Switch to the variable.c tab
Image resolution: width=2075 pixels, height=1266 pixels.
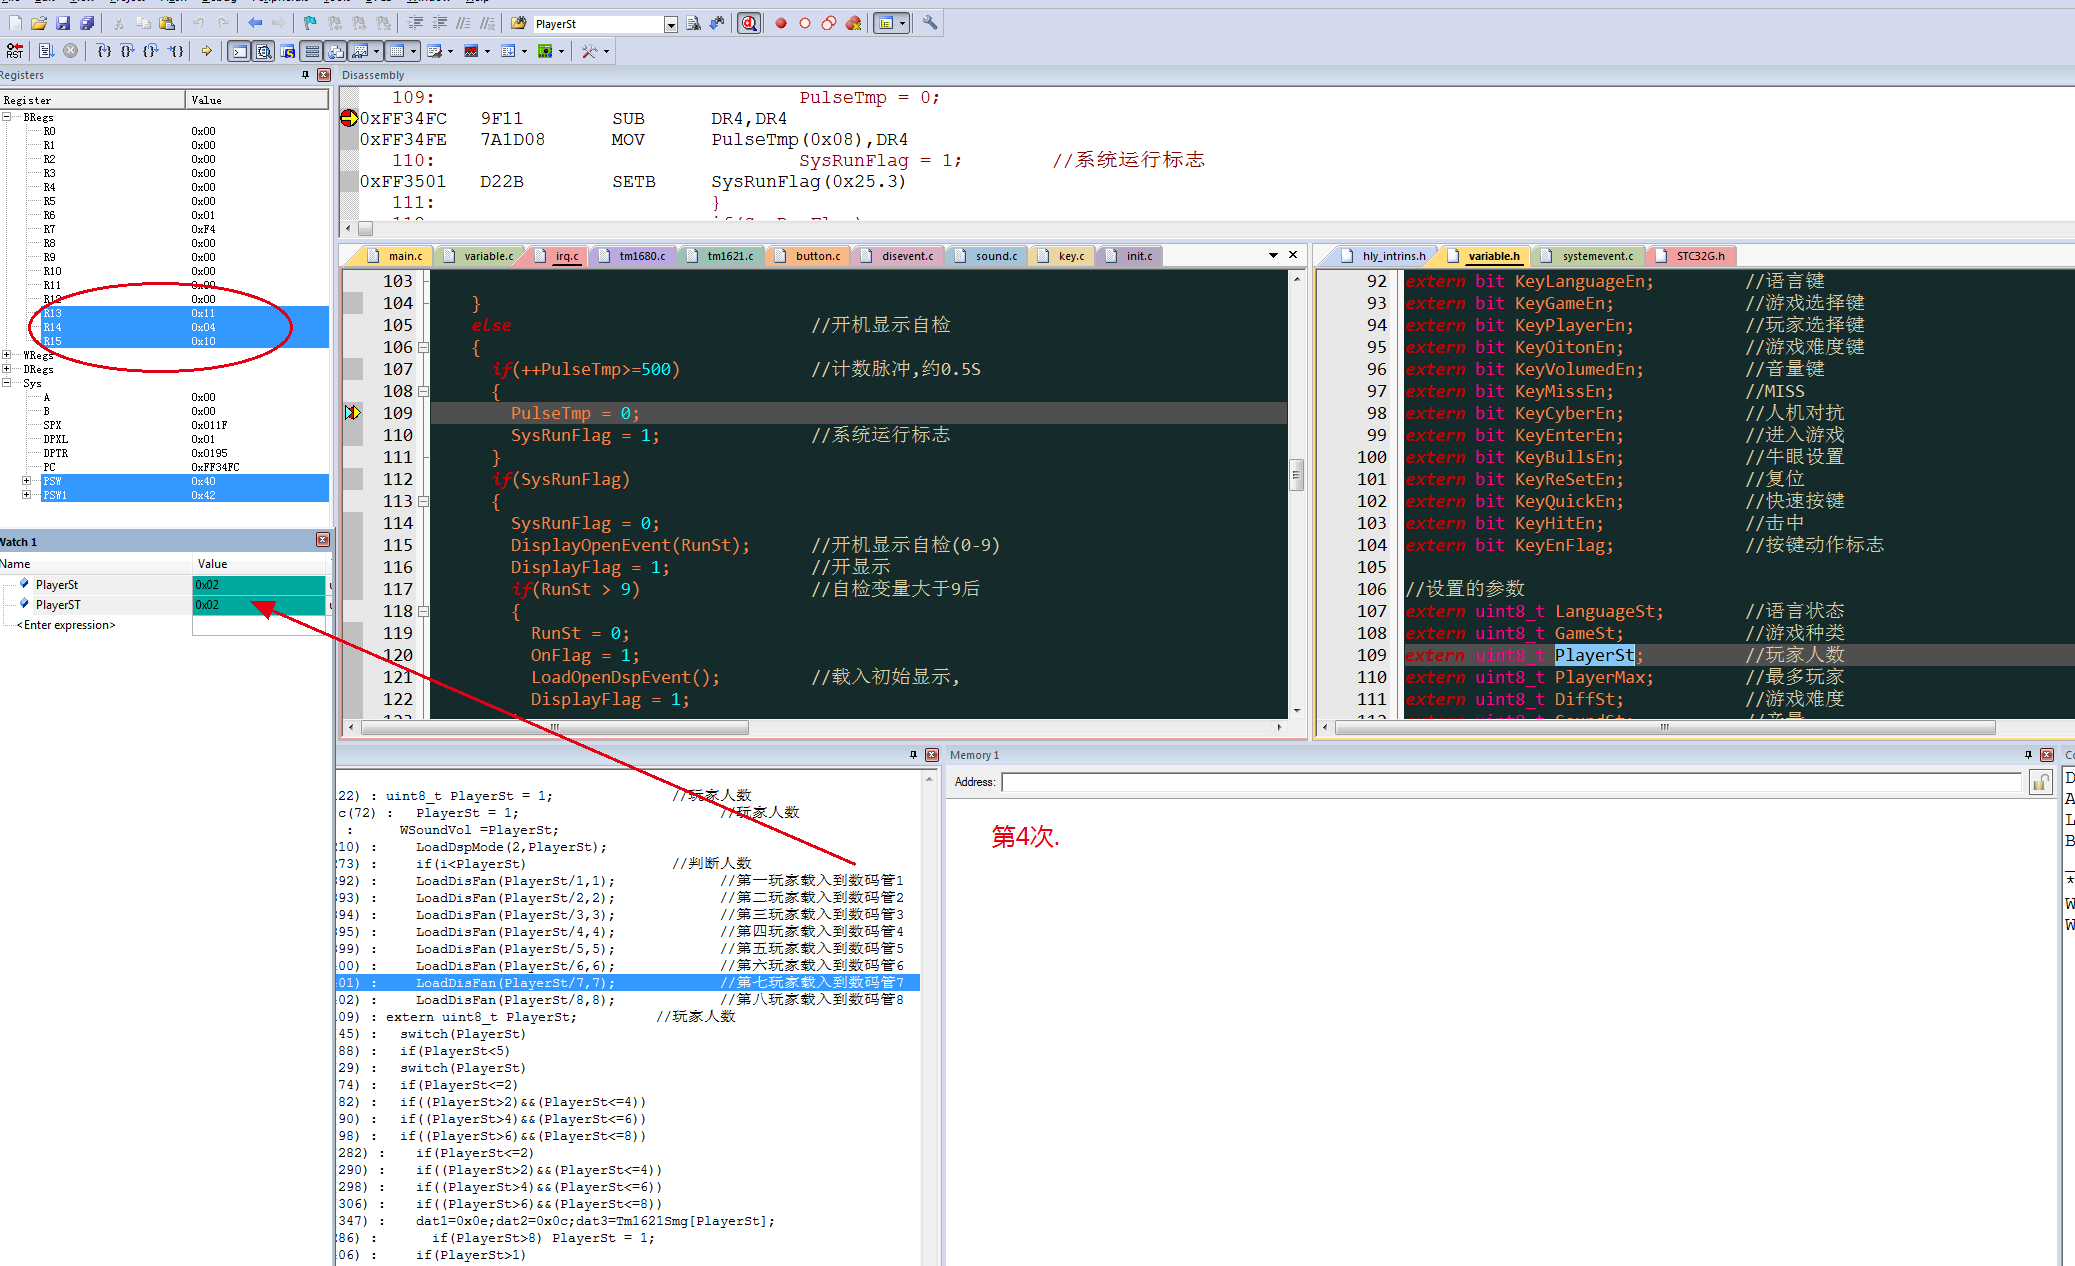coord(479,256)
